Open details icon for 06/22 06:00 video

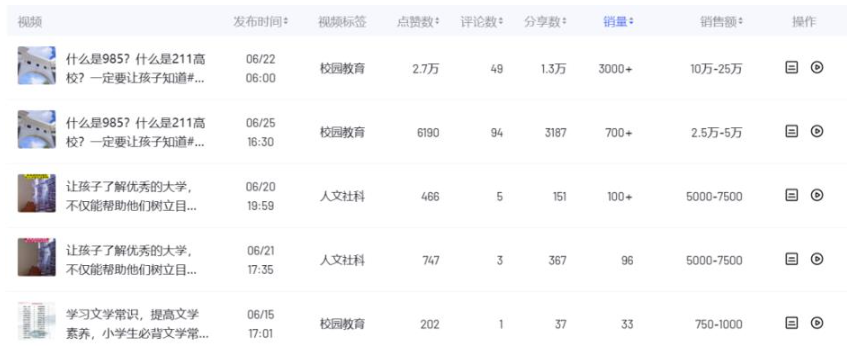pos(791,68)
